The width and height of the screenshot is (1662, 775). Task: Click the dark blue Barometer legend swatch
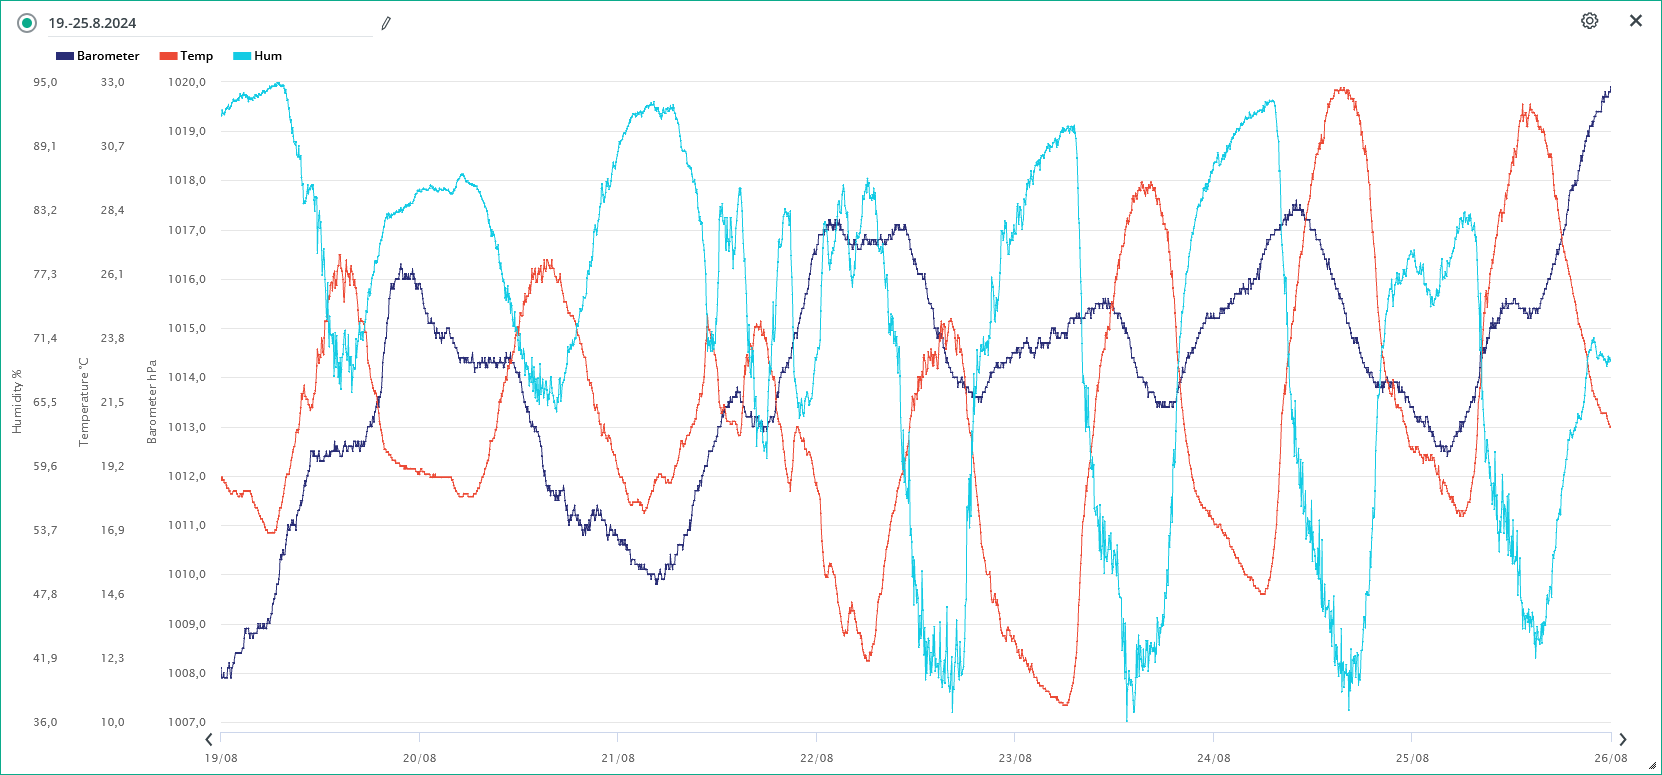pyautogui.click(x=65, y=56)
